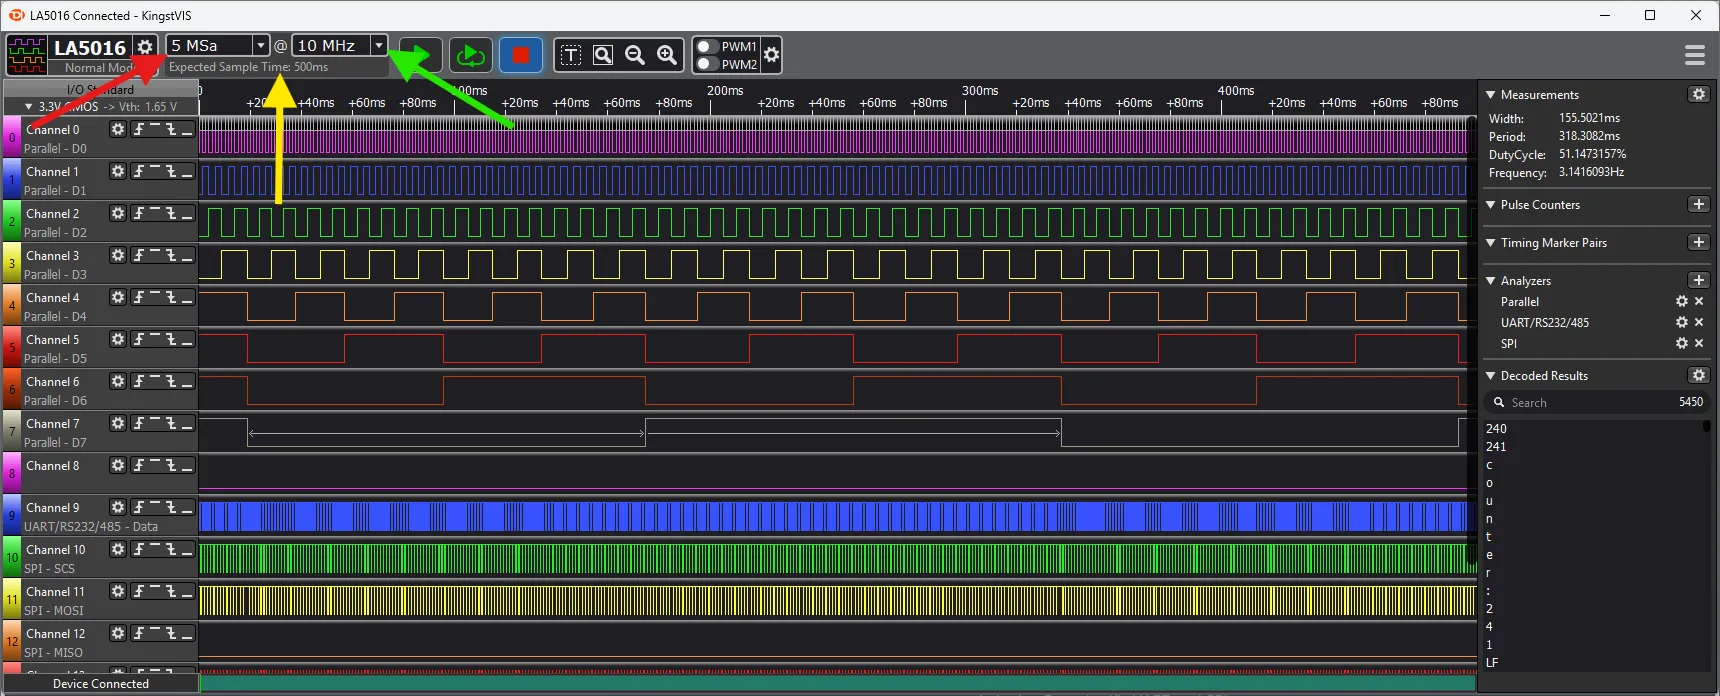Add a new Pulse Counter

1698,204
